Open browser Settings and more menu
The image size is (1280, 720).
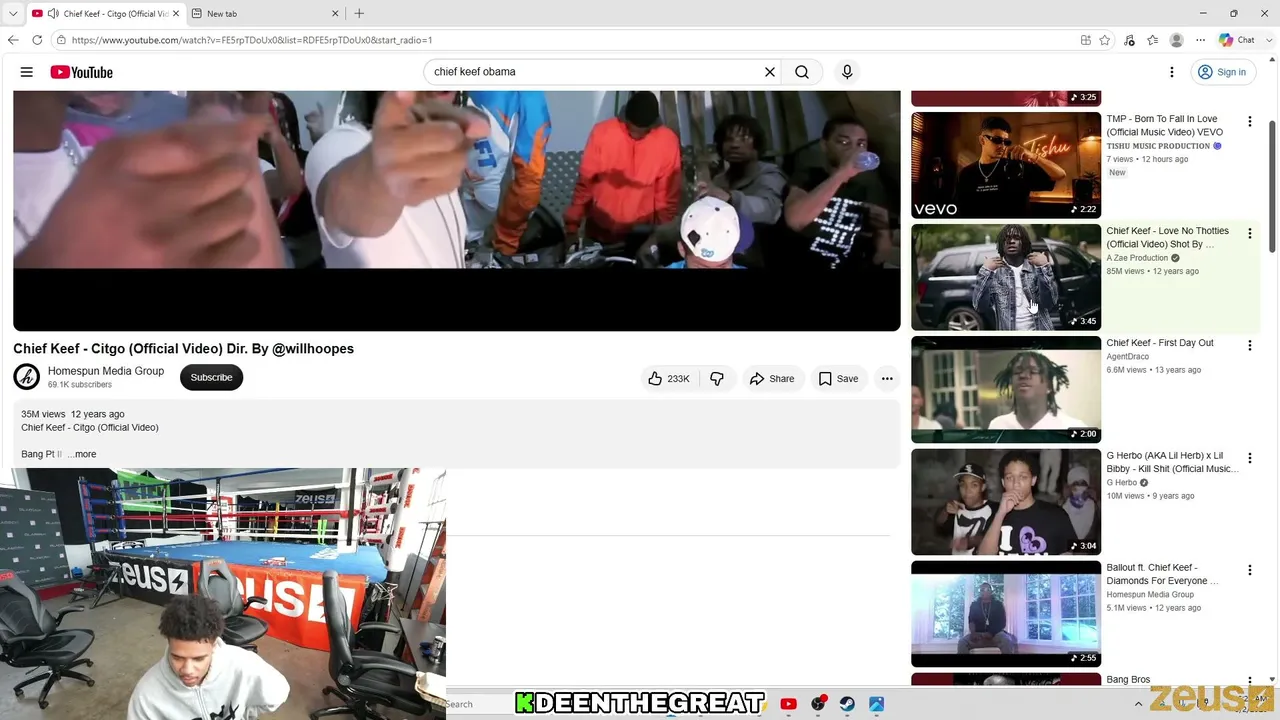click(x=1201, y=40)
